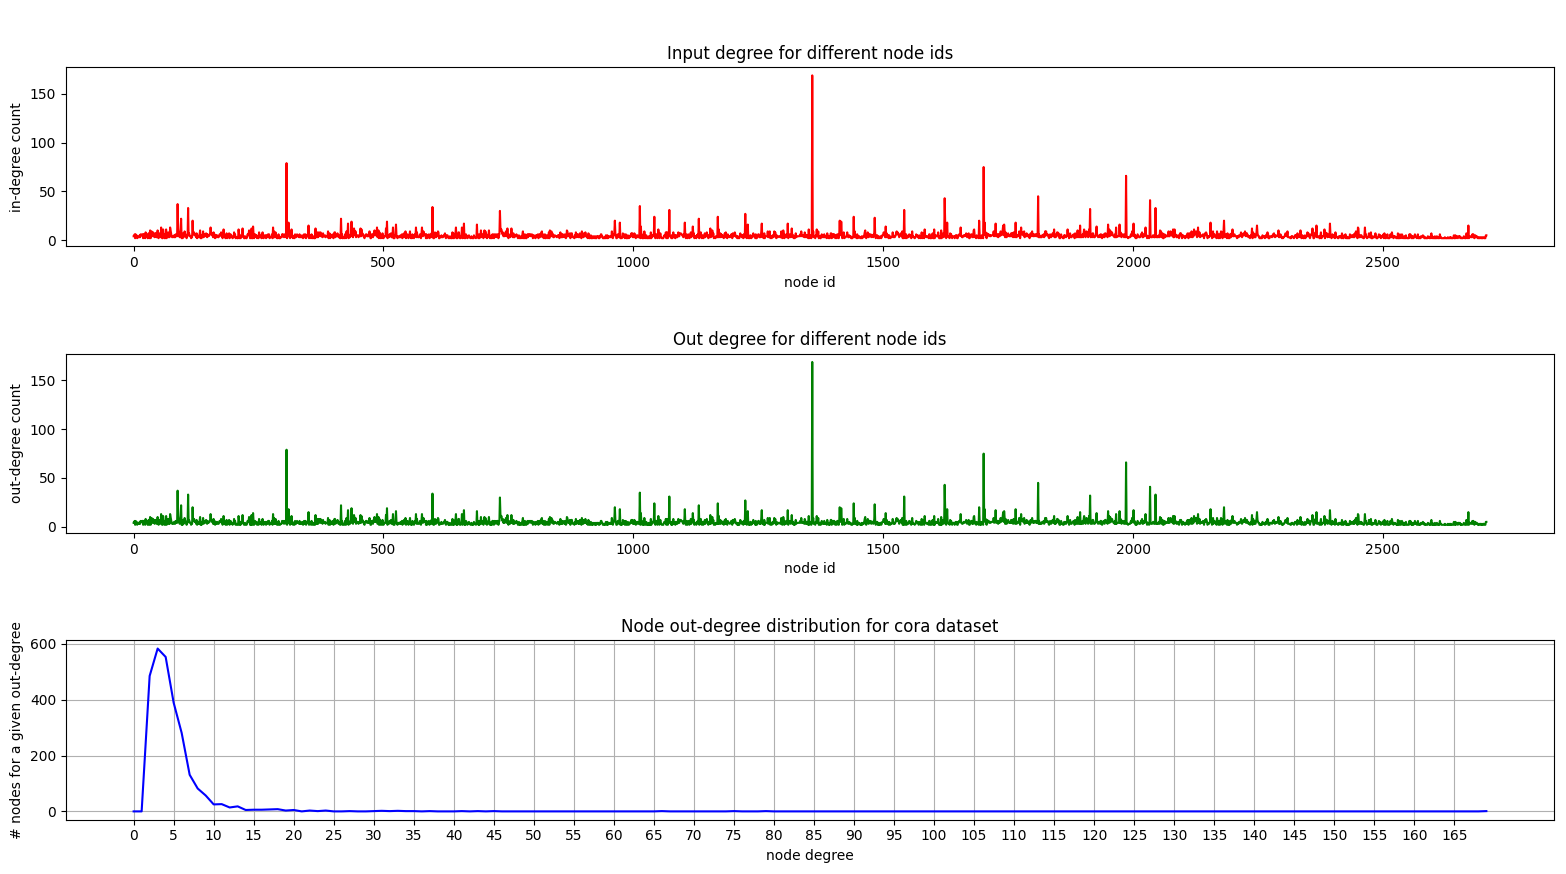Select the "out-degree count" y-axis label

[15, 443]
